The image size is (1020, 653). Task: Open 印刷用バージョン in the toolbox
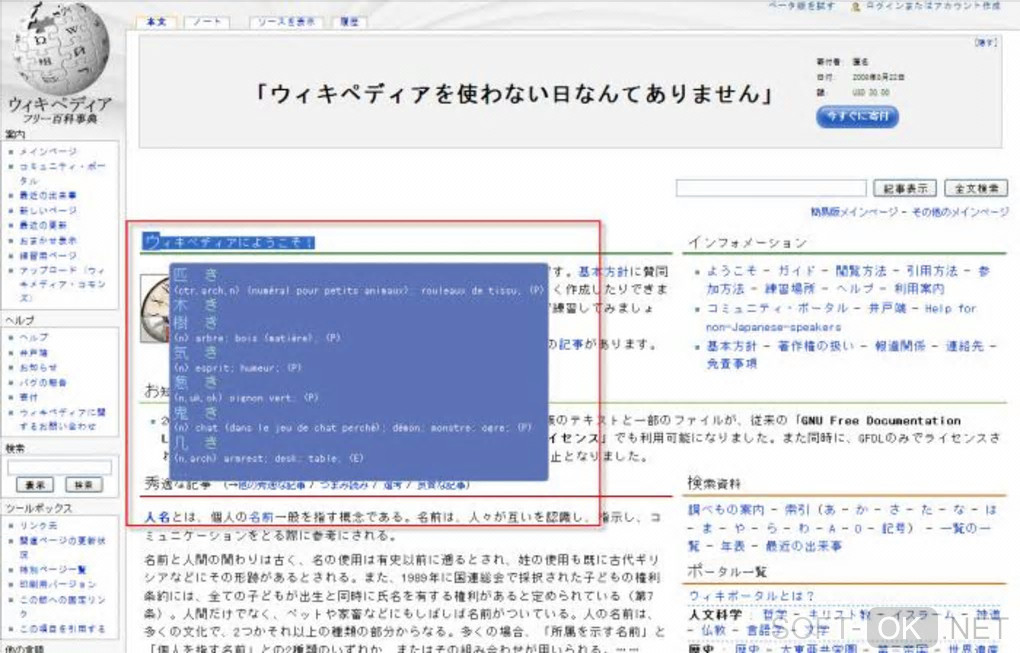pyautogui.click(x=57, y=584)
